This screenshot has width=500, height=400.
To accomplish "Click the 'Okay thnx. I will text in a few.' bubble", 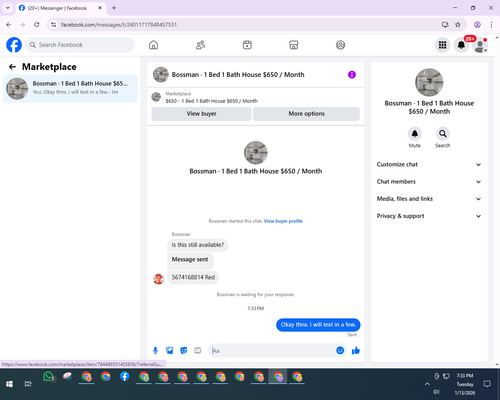I will [x=318, y=325].
